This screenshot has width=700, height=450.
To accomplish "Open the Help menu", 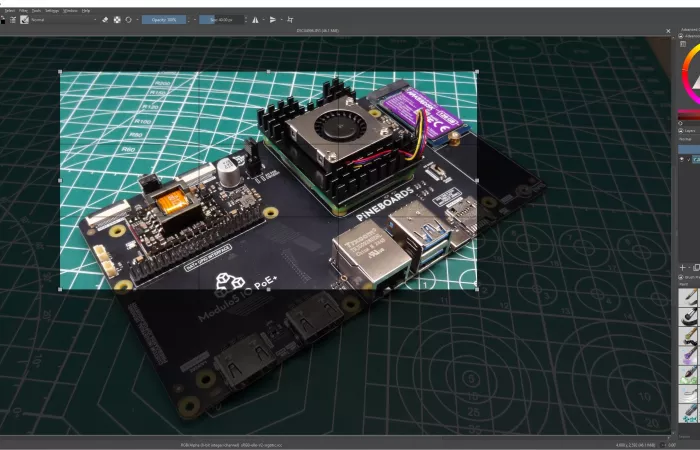I will (x=86, y=9).
